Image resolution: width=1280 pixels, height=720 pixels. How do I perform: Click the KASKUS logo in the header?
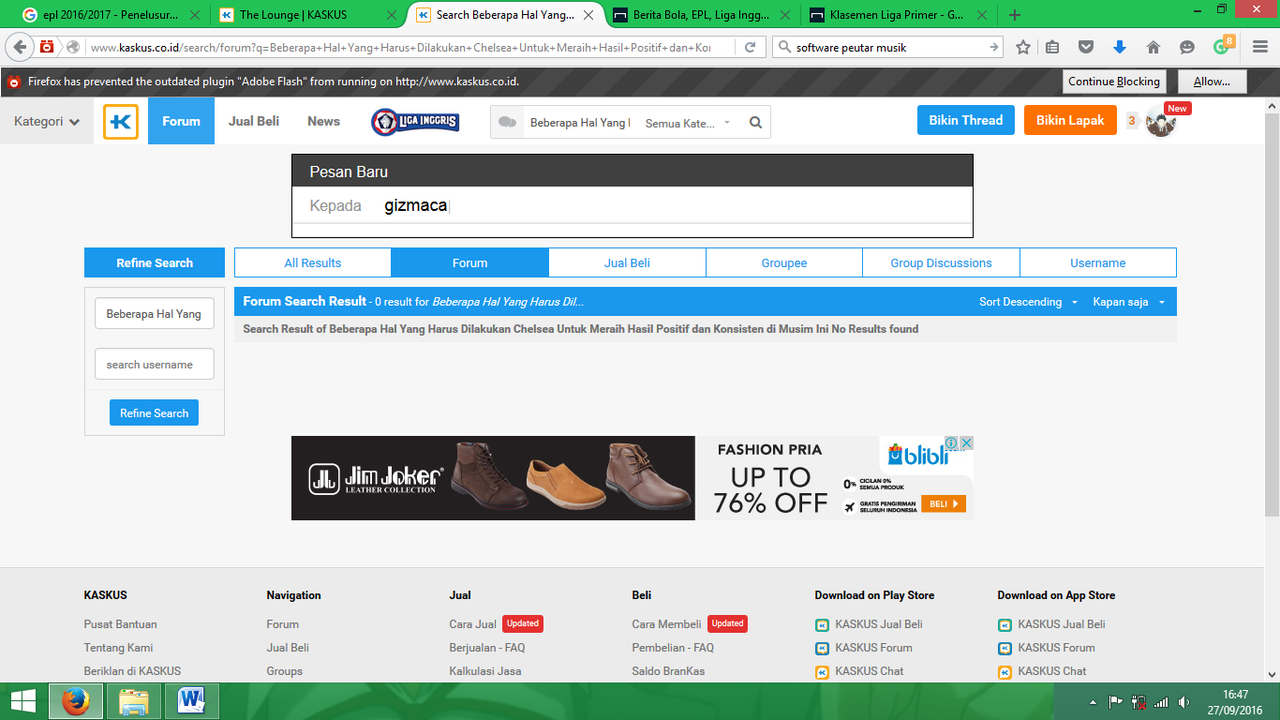pos(121,122)
